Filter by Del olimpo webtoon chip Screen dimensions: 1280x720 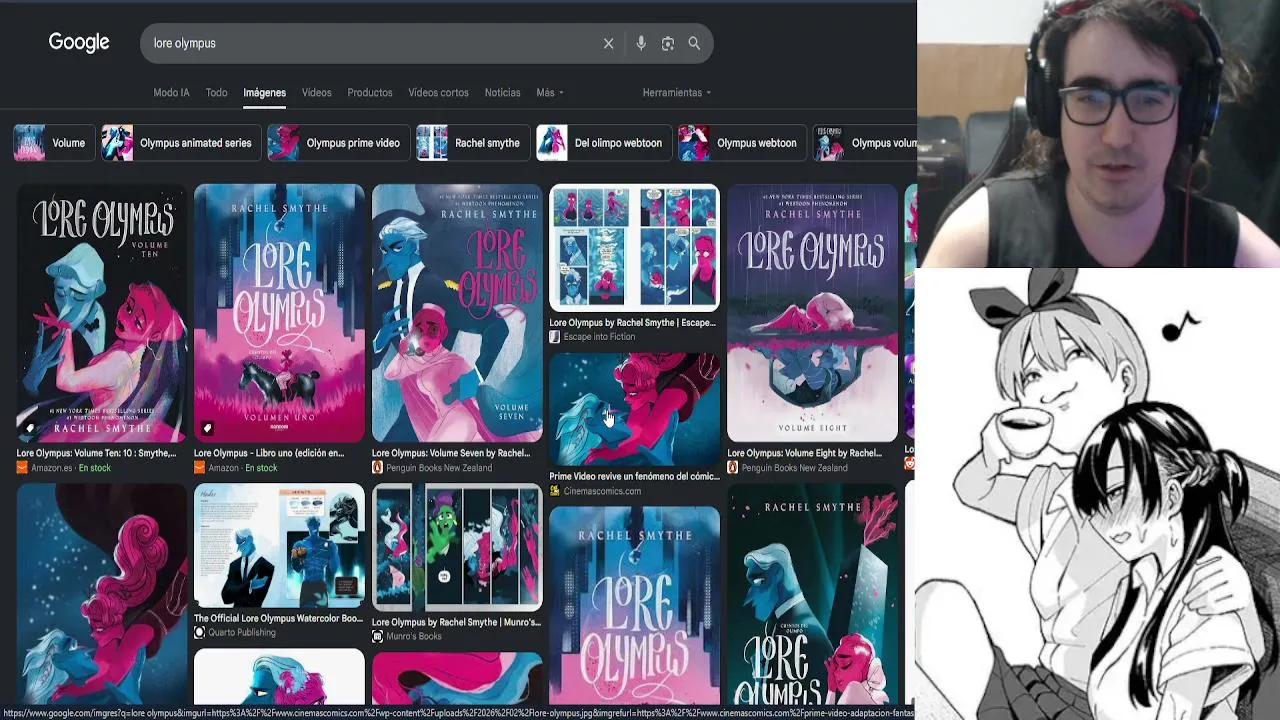pyautogui.click(x=604, y=143)
